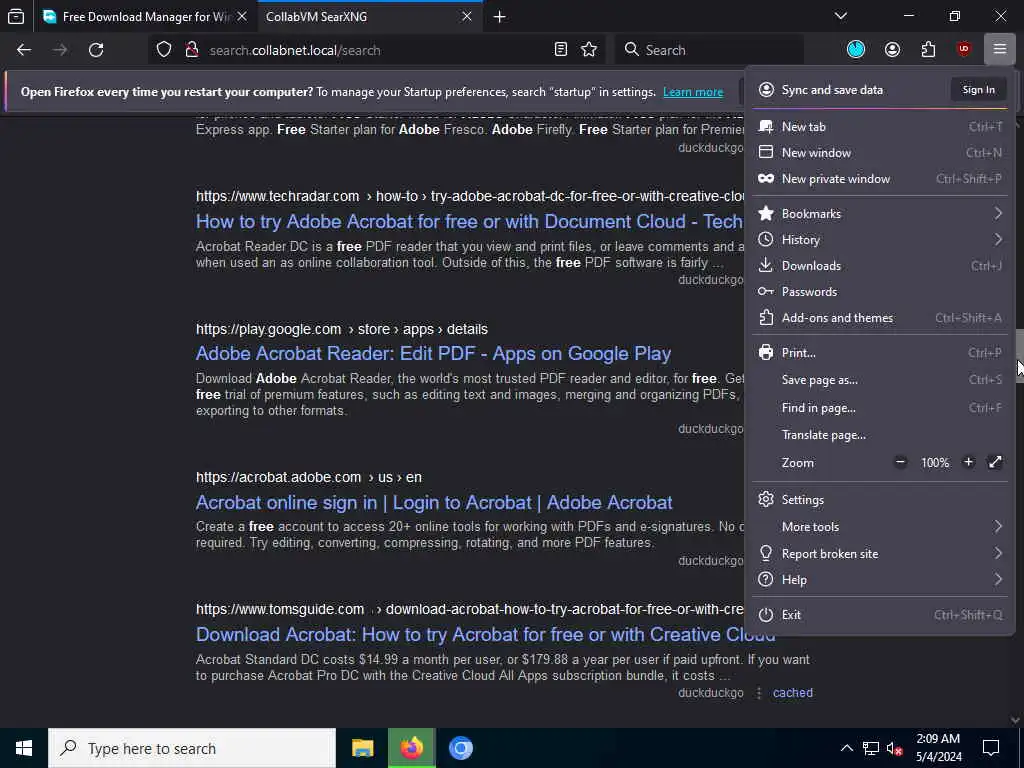
Task: Select Find in page...
Action: tap(880, 408)
